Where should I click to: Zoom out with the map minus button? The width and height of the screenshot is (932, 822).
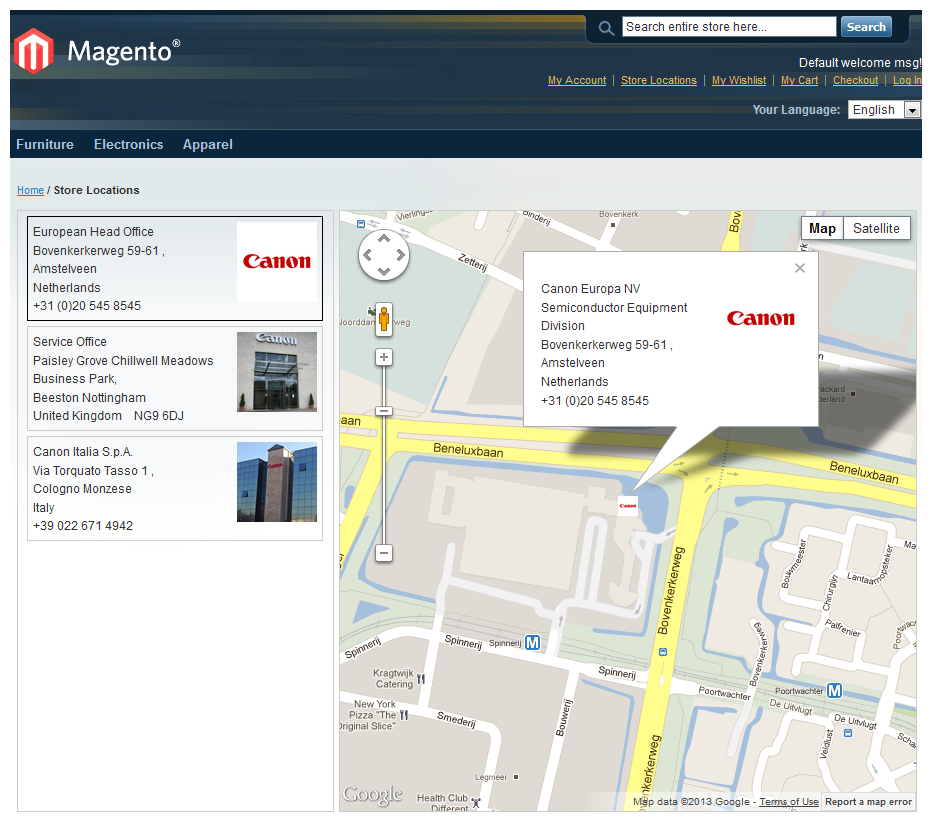pyautogui.click(x=384, y=553)
